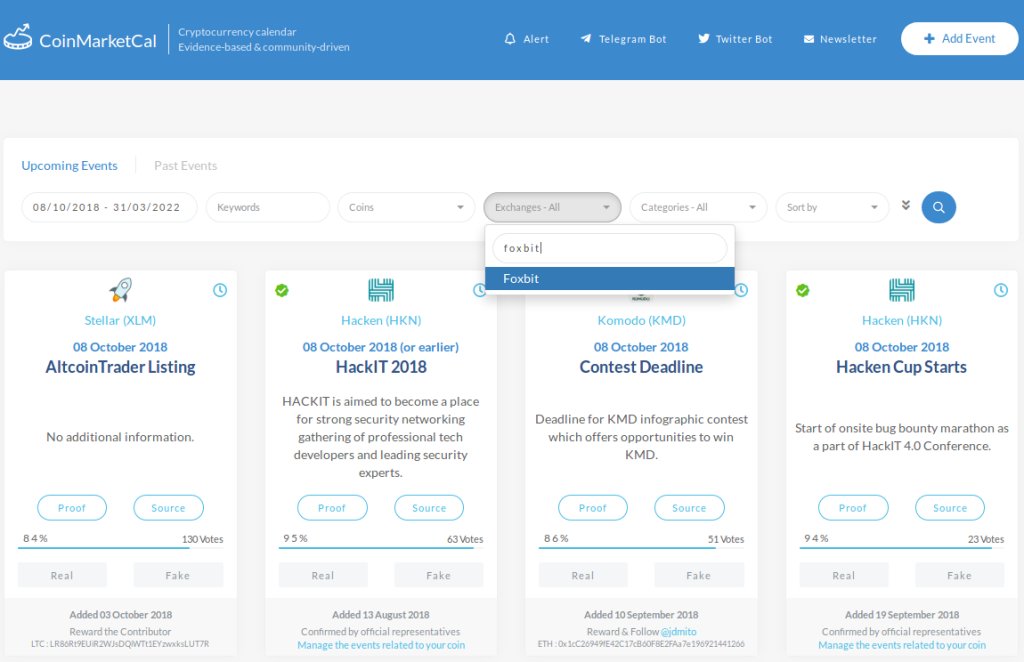Click clock icon on Stellar card
This screenshot has width=1024, height=662.
220,290
